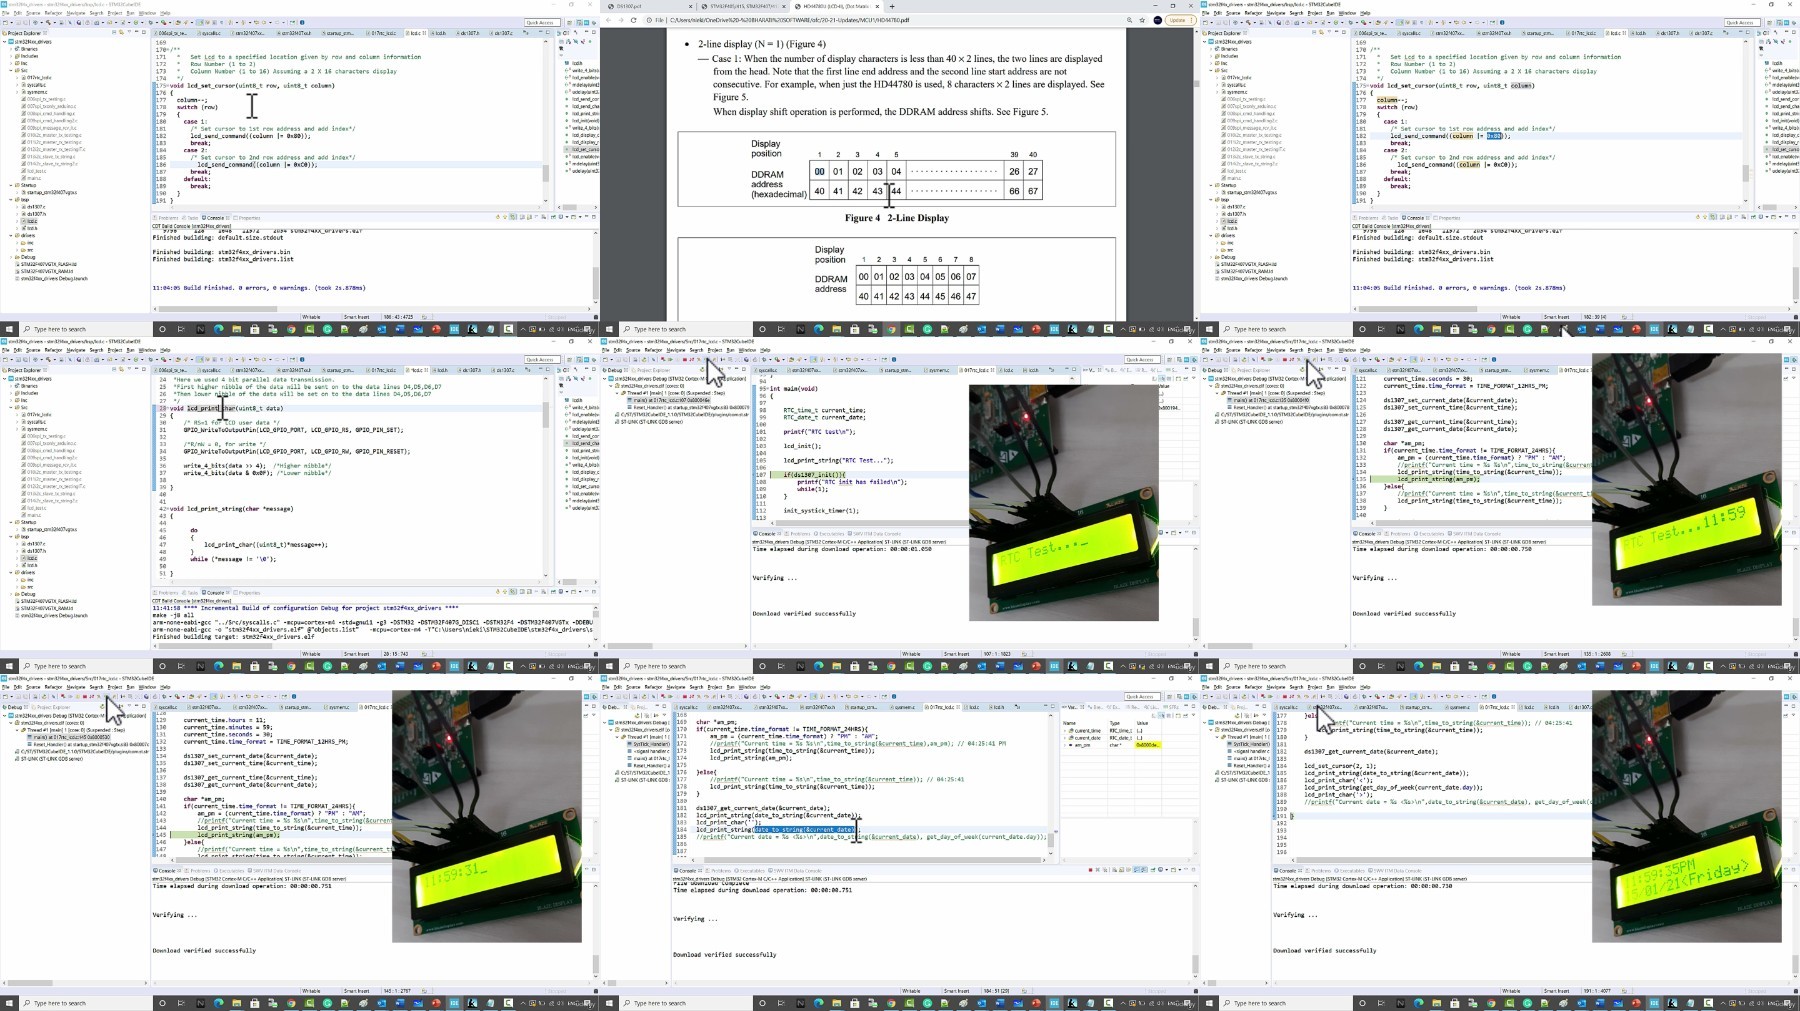Screen dimensions: 1800x1011
Task: Click the zoom magnifier icon in browser address bar
Action: (1130, 20)
